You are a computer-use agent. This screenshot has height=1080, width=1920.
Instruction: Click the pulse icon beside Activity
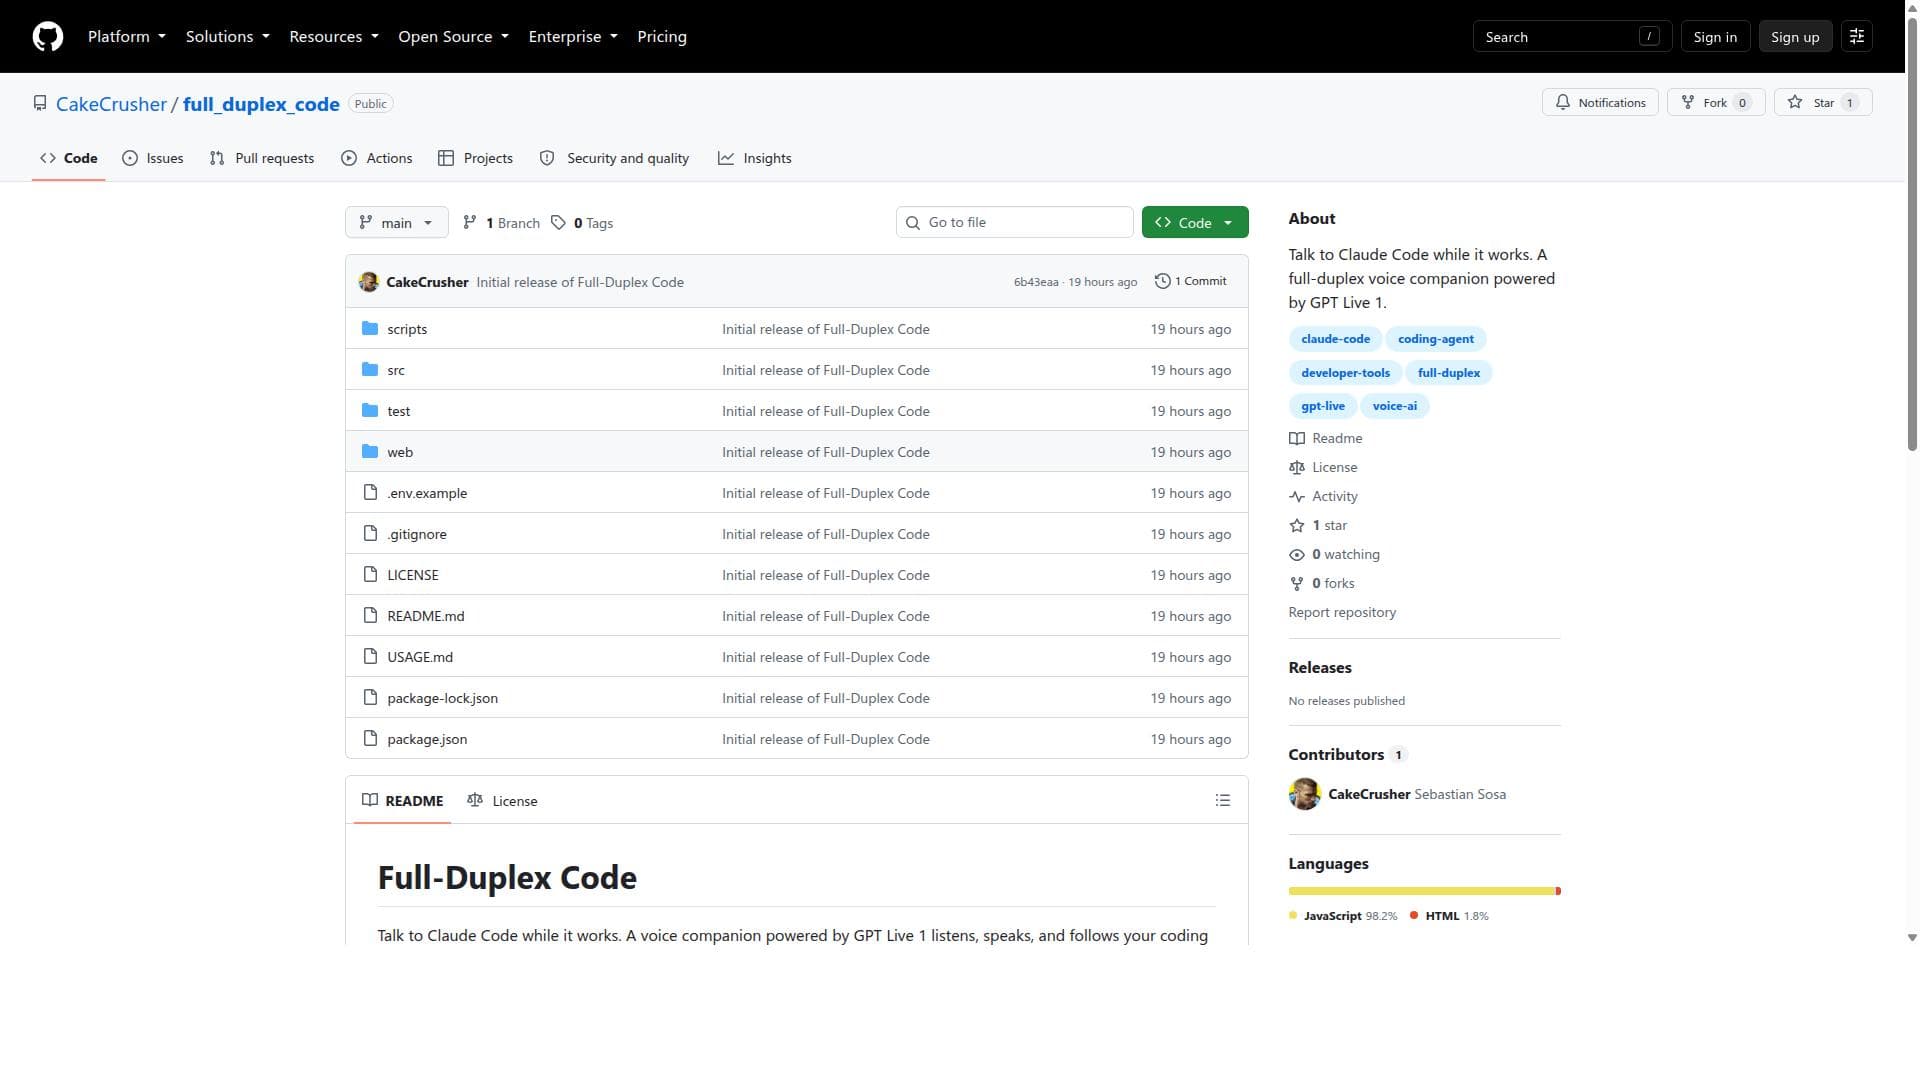(x=1297, y=497)
